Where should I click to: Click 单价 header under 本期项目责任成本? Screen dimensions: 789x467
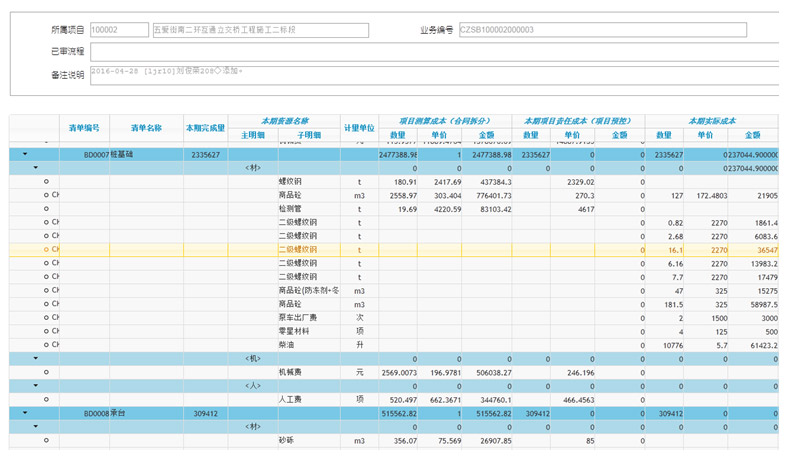pyautogui.click(x=573, y=135)
